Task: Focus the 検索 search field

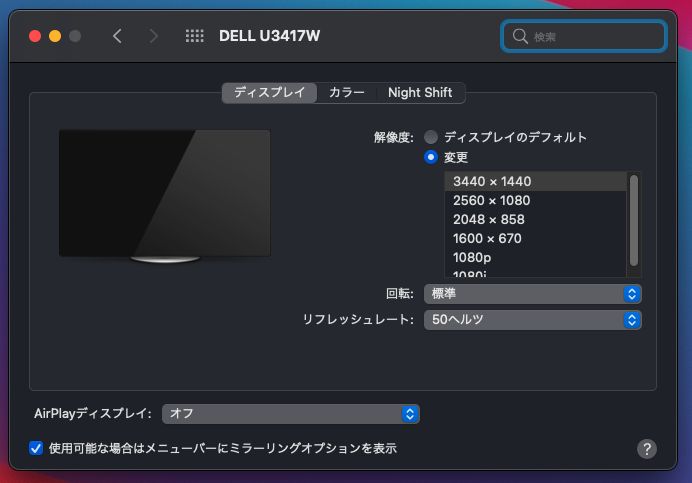Action: point(583,36)
